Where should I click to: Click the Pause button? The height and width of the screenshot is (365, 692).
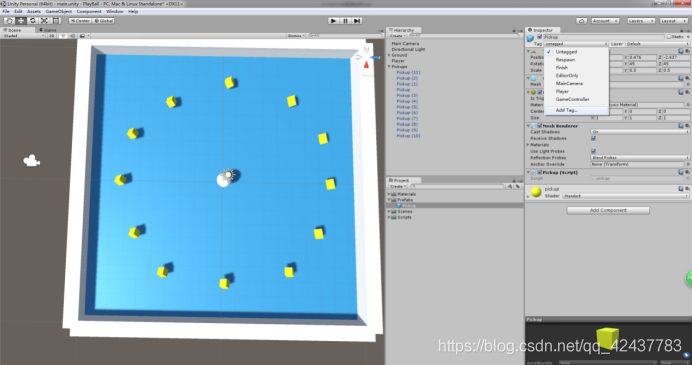tap(346, 21)
